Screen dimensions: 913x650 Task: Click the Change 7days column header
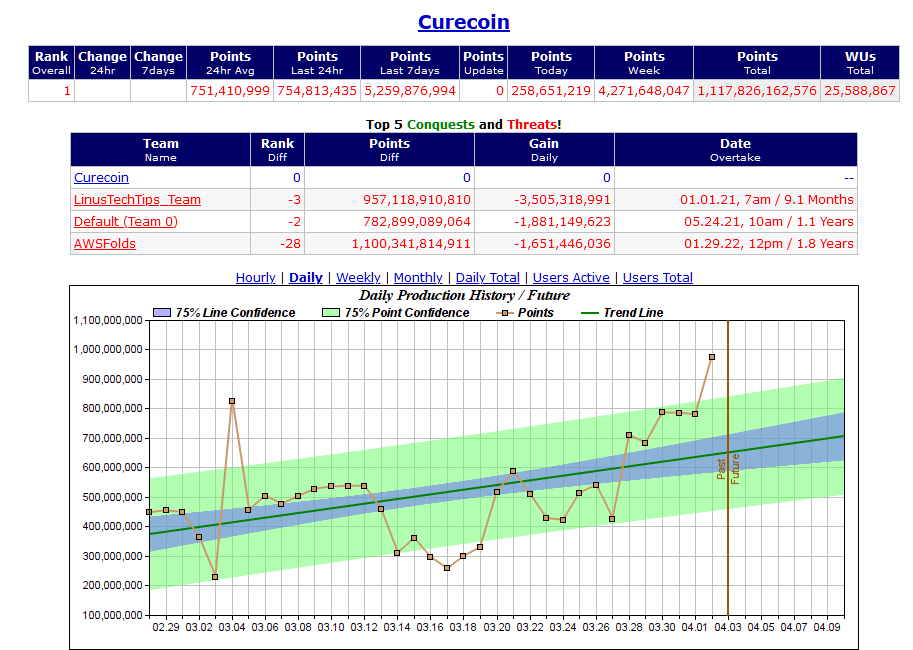158,63
